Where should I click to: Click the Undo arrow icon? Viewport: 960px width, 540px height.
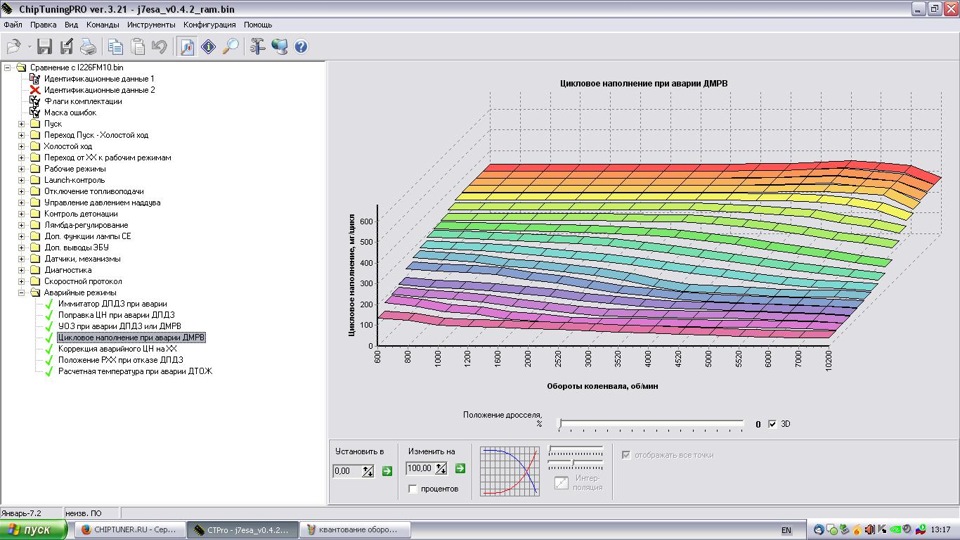(159, 46)
